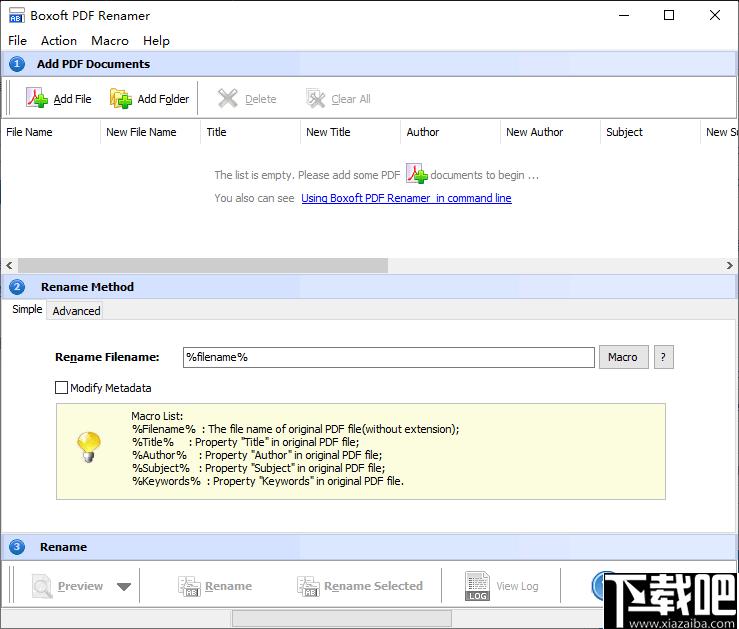Click the File Name column header
The width and height of the screenshot is (739, 629).
(50, 132)
